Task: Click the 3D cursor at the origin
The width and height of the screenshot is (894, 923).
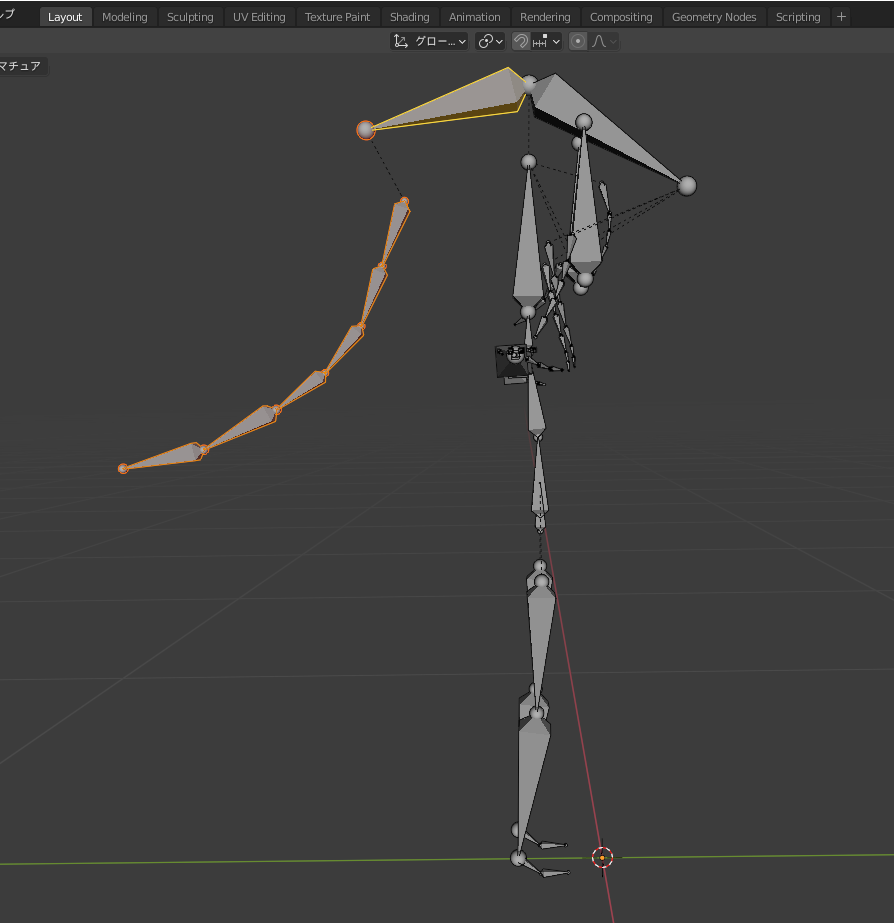Action: coord(602,858)
